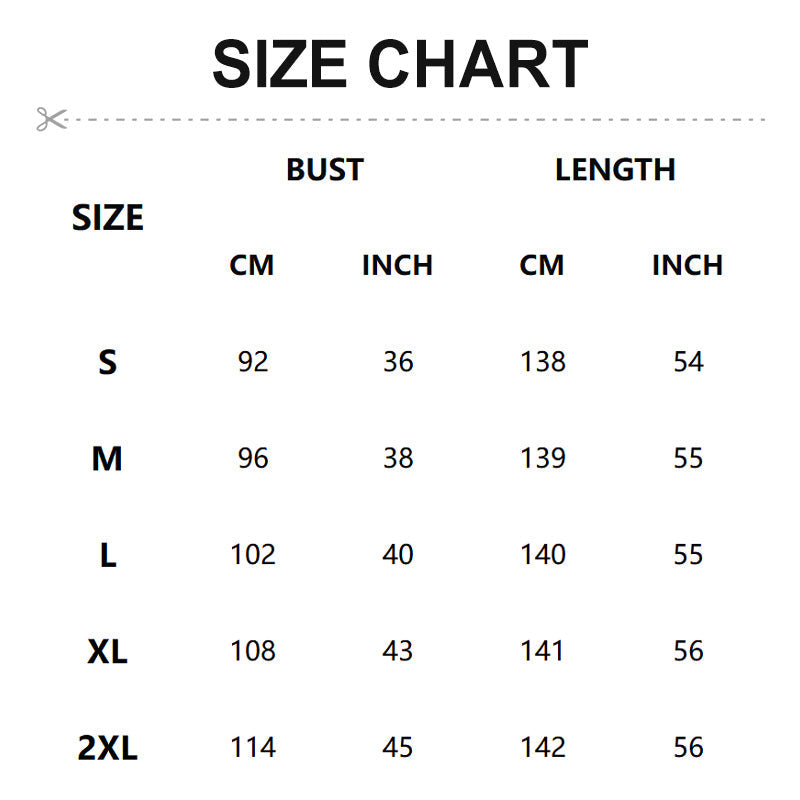The width and height of the screenshot is (800, 800).
Task: Click bust inch value 38 for size M
Action: click(398, 458)
